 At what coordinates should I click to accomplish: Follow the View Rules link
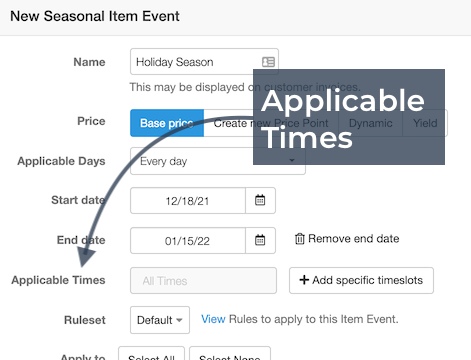tap(213, 319)
